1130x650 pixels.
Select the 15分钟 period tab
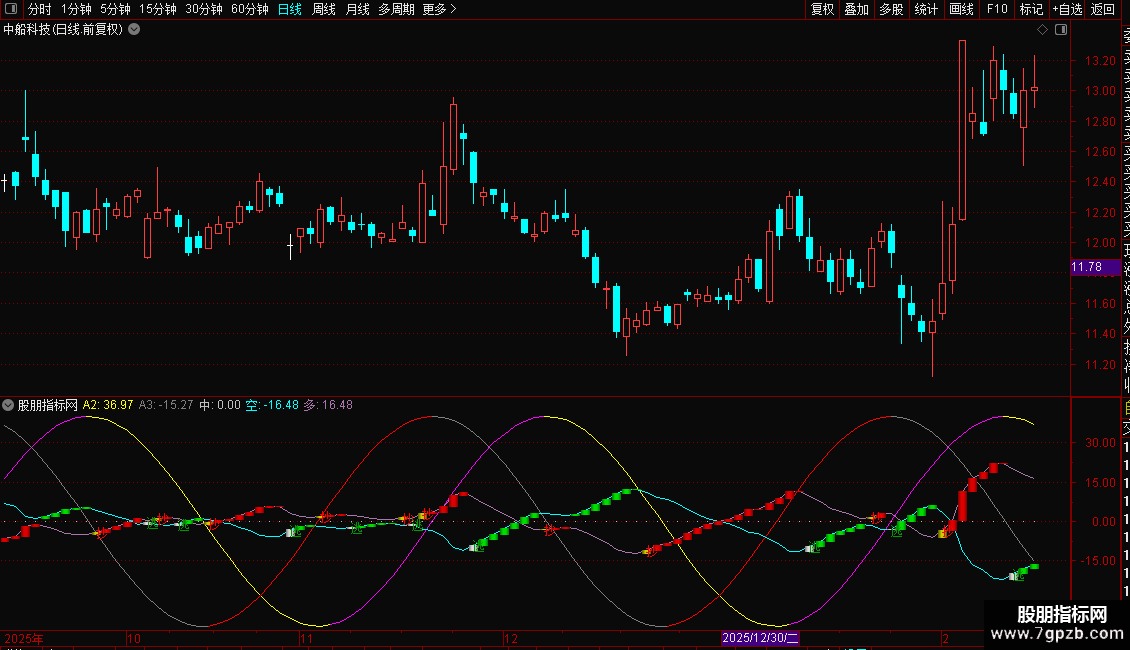pos(158,9)
